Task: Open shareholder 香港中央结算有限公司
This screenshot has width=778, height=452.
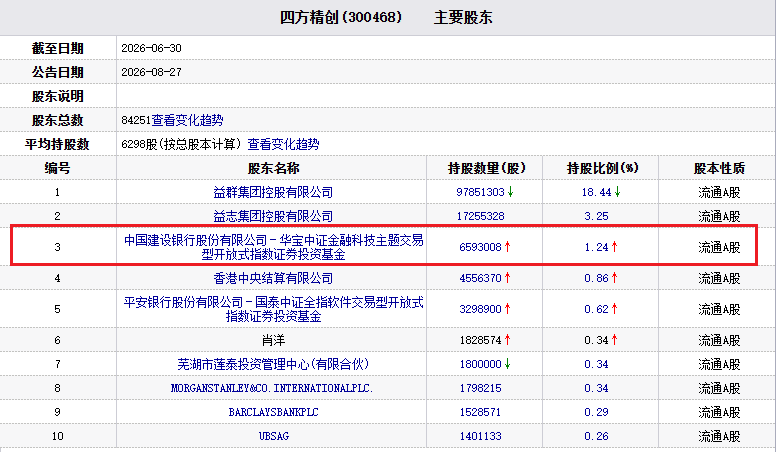Action: (x=273, y=278)
